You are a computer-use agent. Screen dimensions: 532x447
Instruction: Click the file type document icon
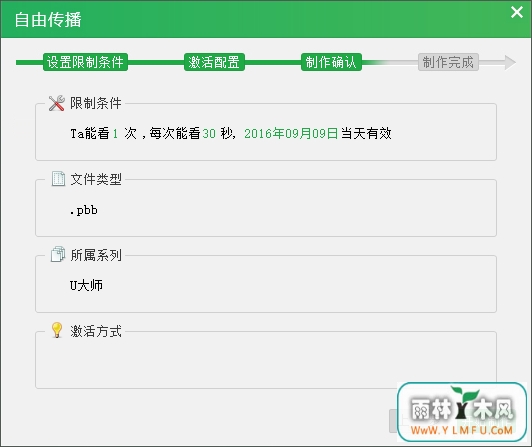coord(58,179)
